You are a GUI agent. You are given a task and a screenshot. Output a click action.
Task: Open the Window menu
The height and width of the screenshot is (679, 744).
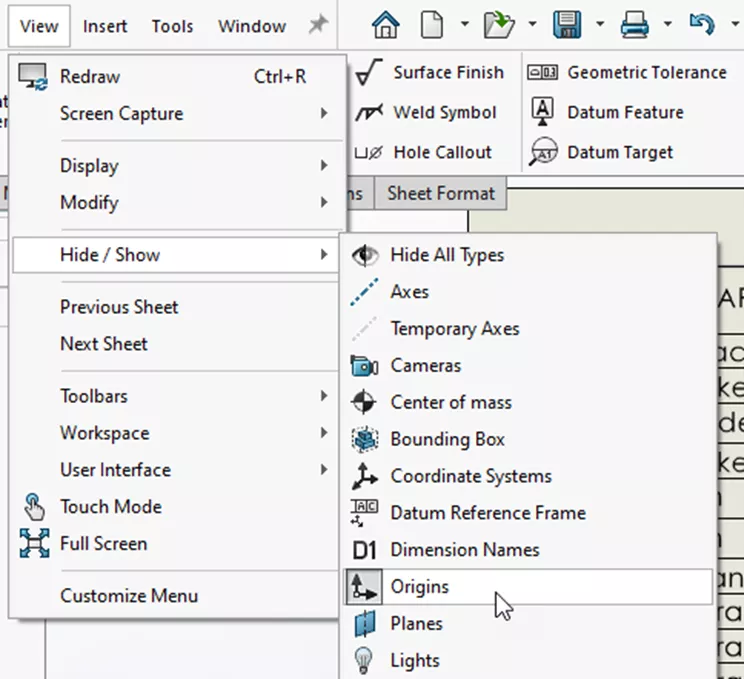coord(252,26)
